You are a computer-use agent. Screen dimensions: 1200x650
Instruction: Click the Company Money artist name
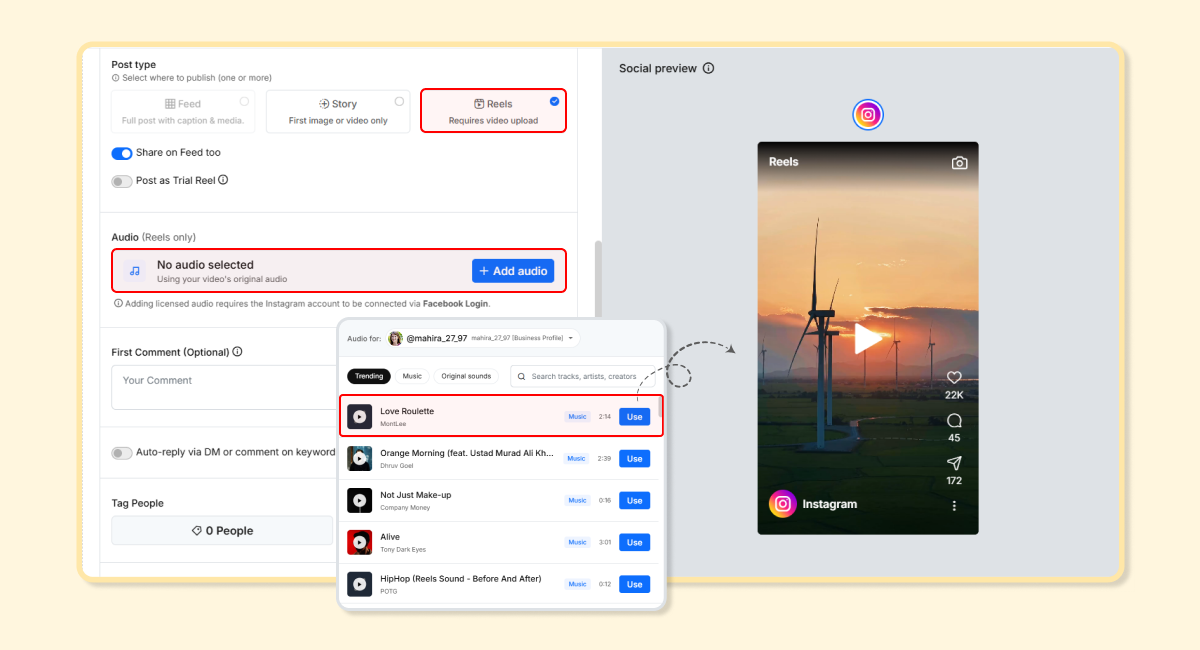(405, 508)
